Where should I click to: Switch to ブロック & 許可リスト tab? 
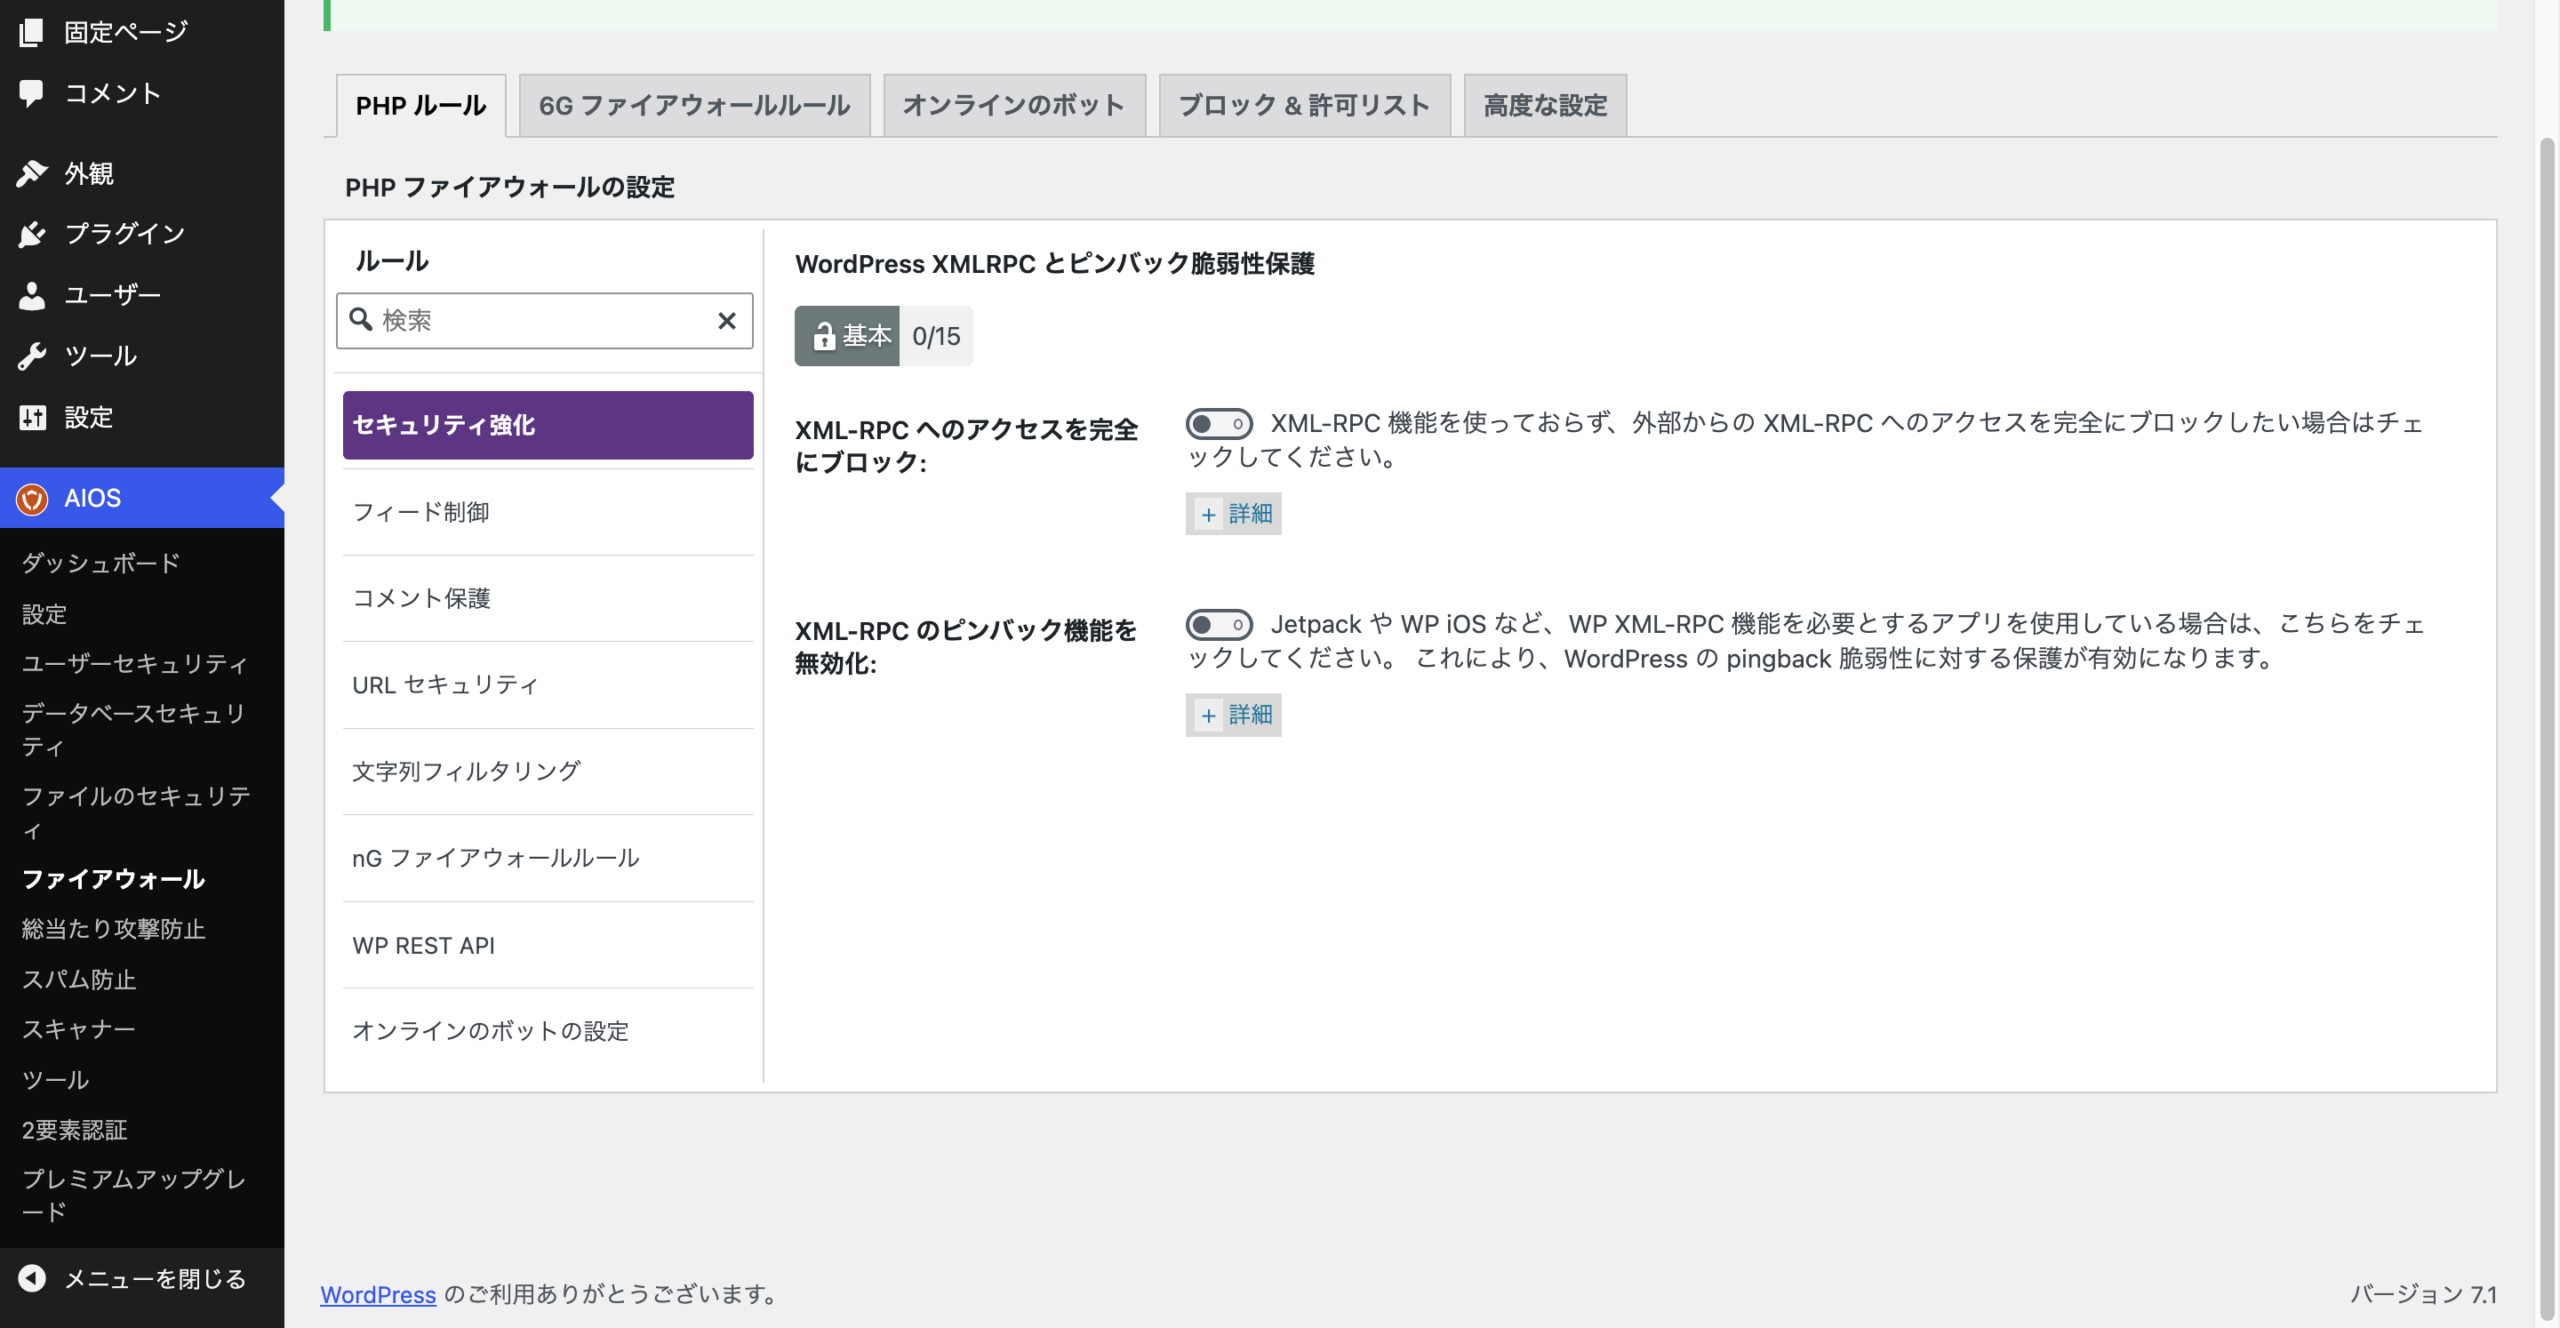pos(1304,105)
